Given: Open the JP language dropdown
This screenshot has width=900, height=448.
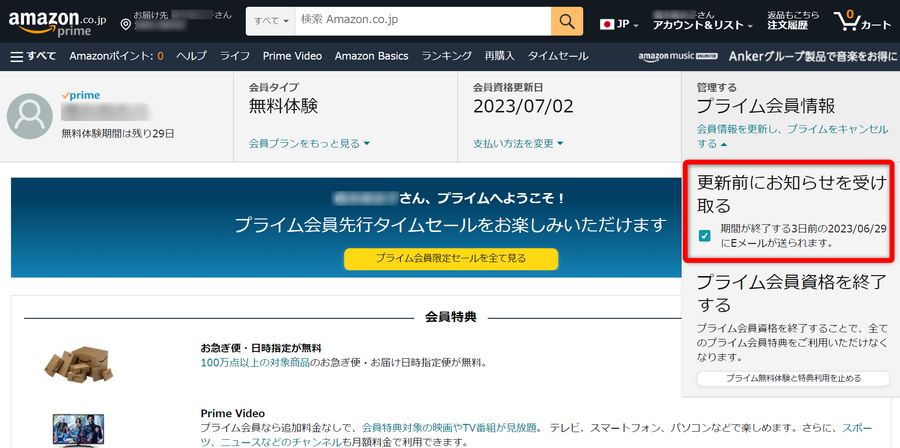Looking at the screenshot, I should coord(627,25).
